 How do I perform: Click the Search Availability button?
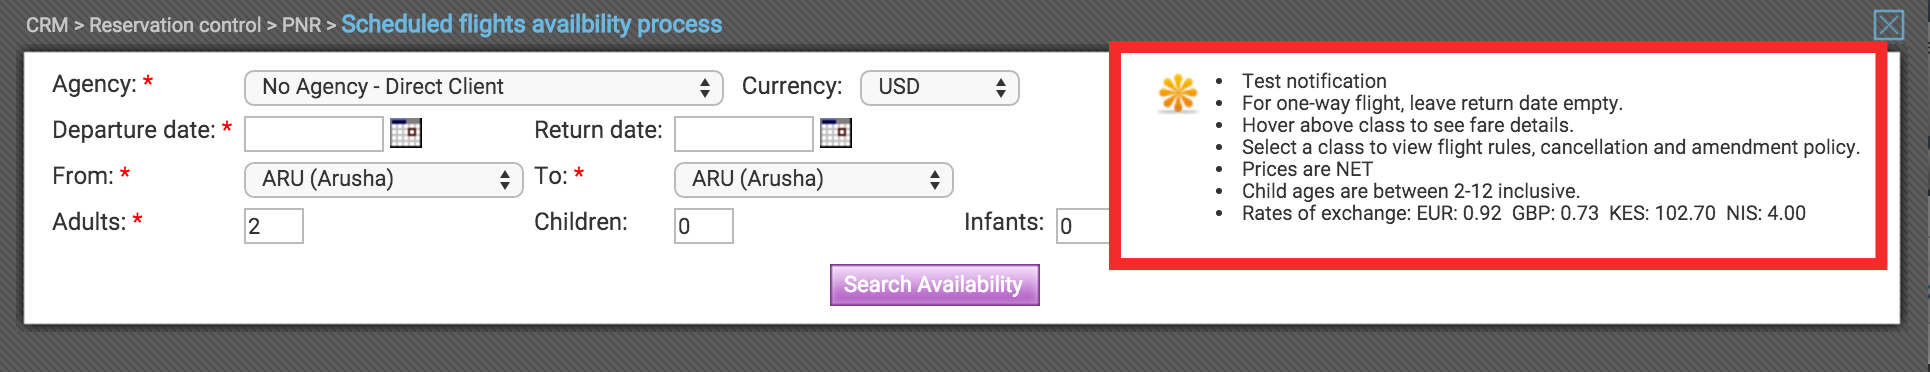(x=934, y=285)
